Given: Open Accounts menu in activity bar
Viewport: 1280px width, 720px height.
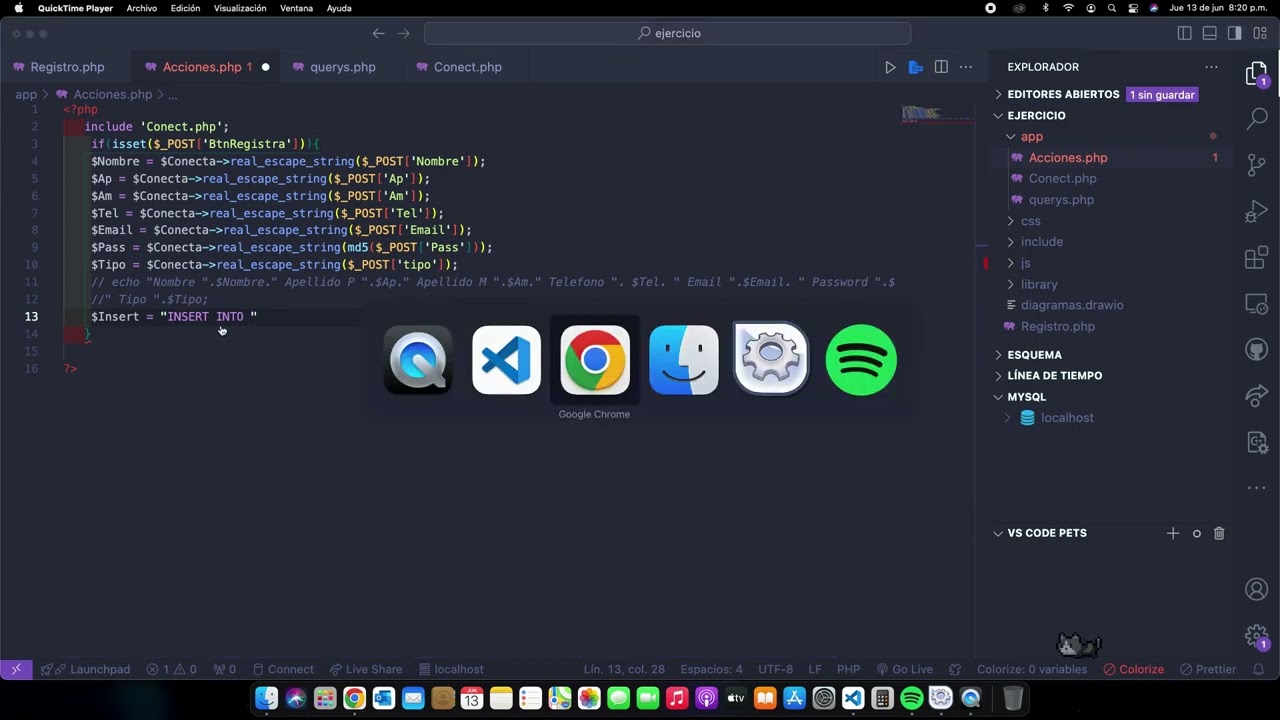Looking at the screenshot, I should [x=1257, y=590].
